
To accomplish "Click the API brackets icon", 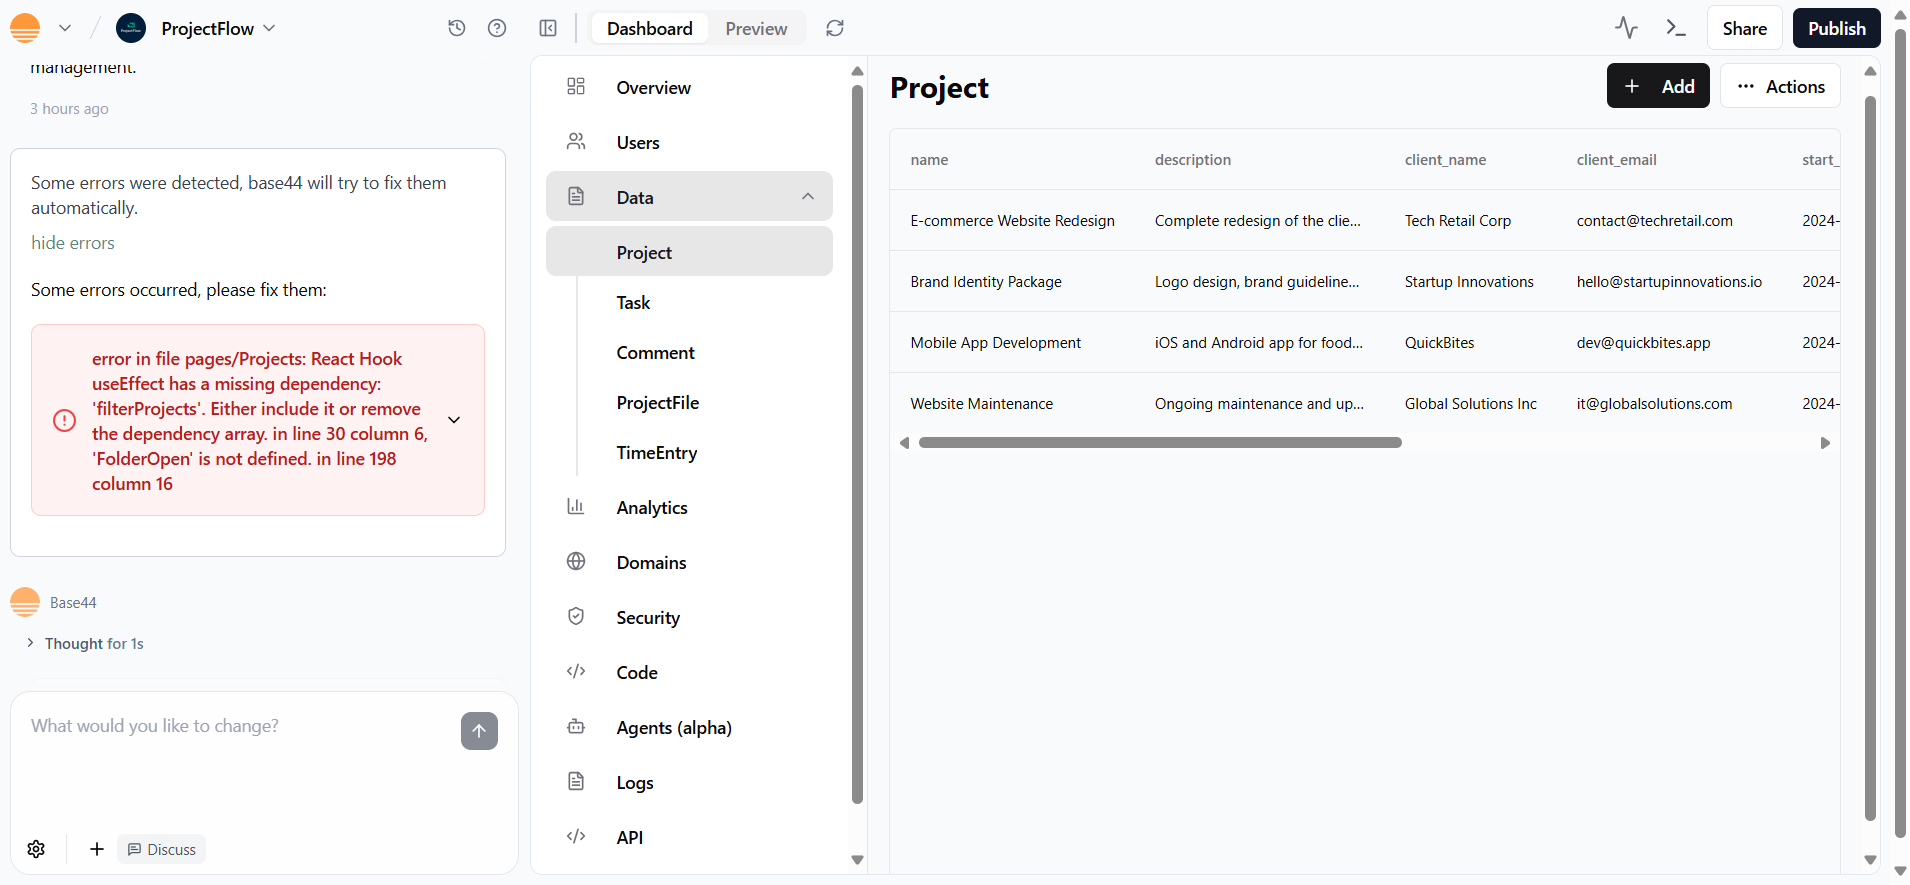I will [576, 836].
